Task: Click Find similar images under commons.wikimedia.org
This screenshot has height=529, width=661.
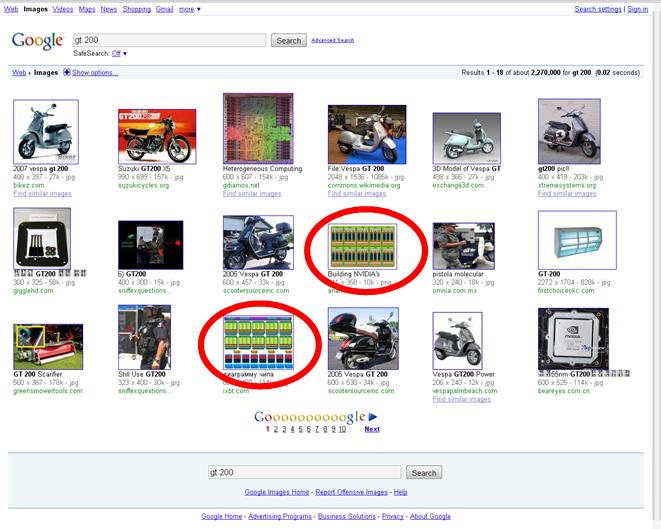Action: click(x=357, y=193)
